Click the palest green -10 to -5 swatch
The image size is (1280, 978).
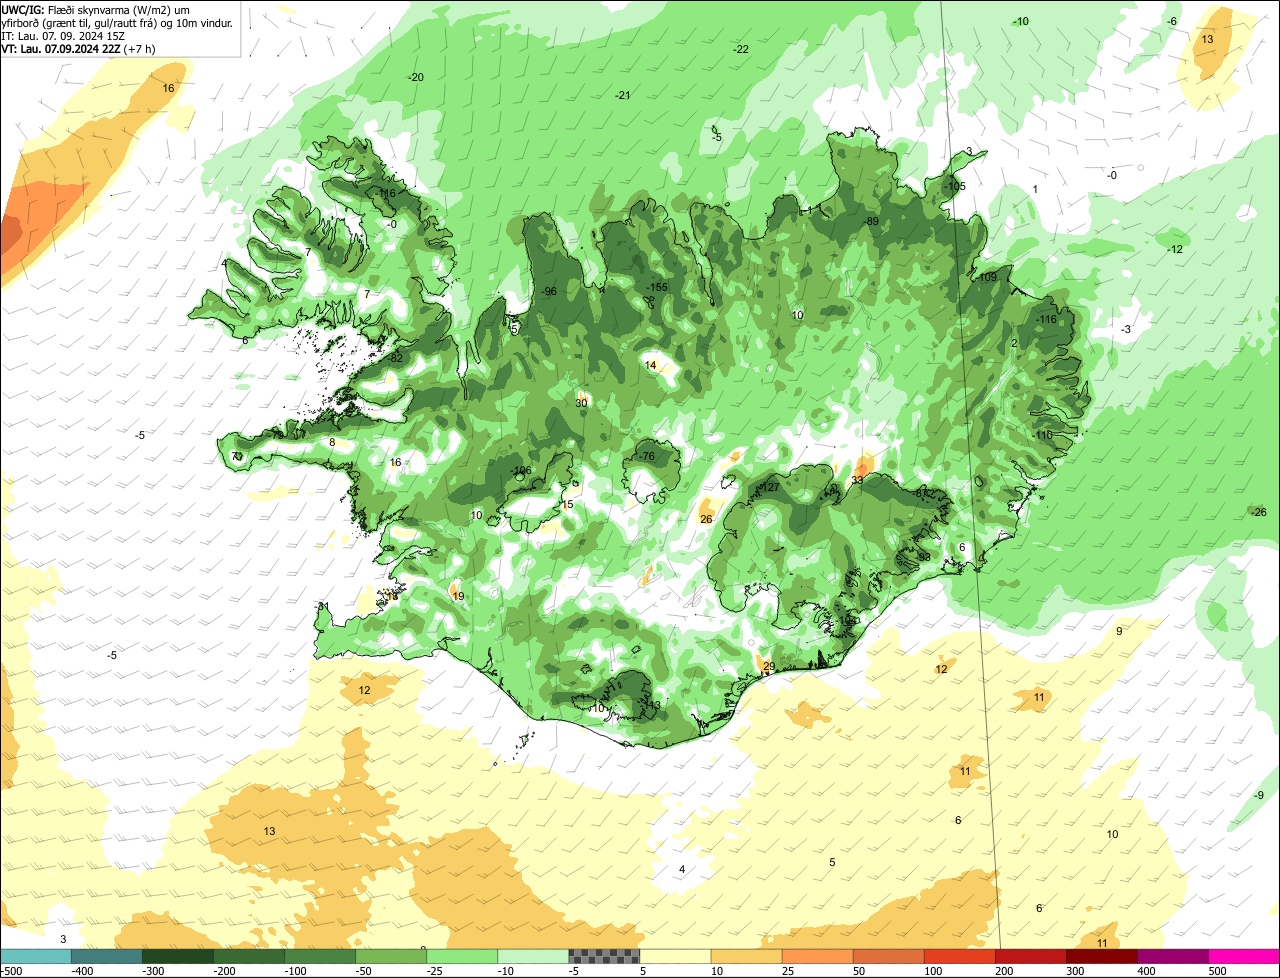tap(533, 956)
